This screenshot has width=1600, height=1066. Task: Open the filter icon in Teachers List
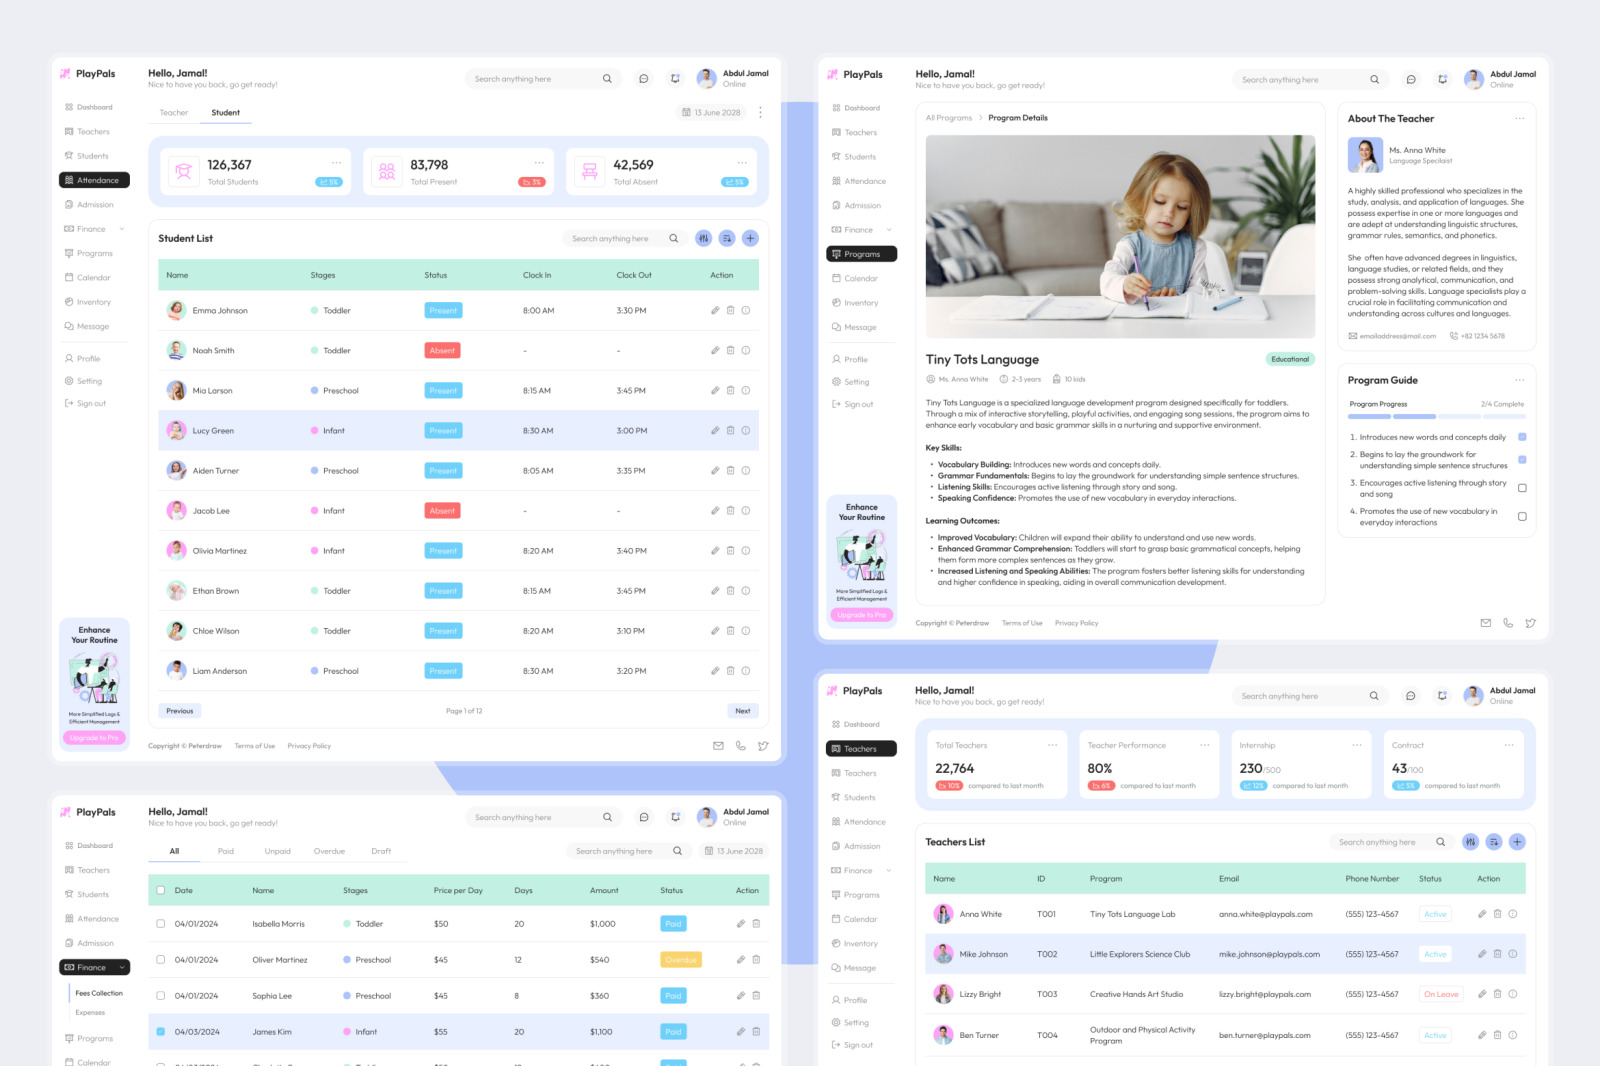[x=1470, y=842]
